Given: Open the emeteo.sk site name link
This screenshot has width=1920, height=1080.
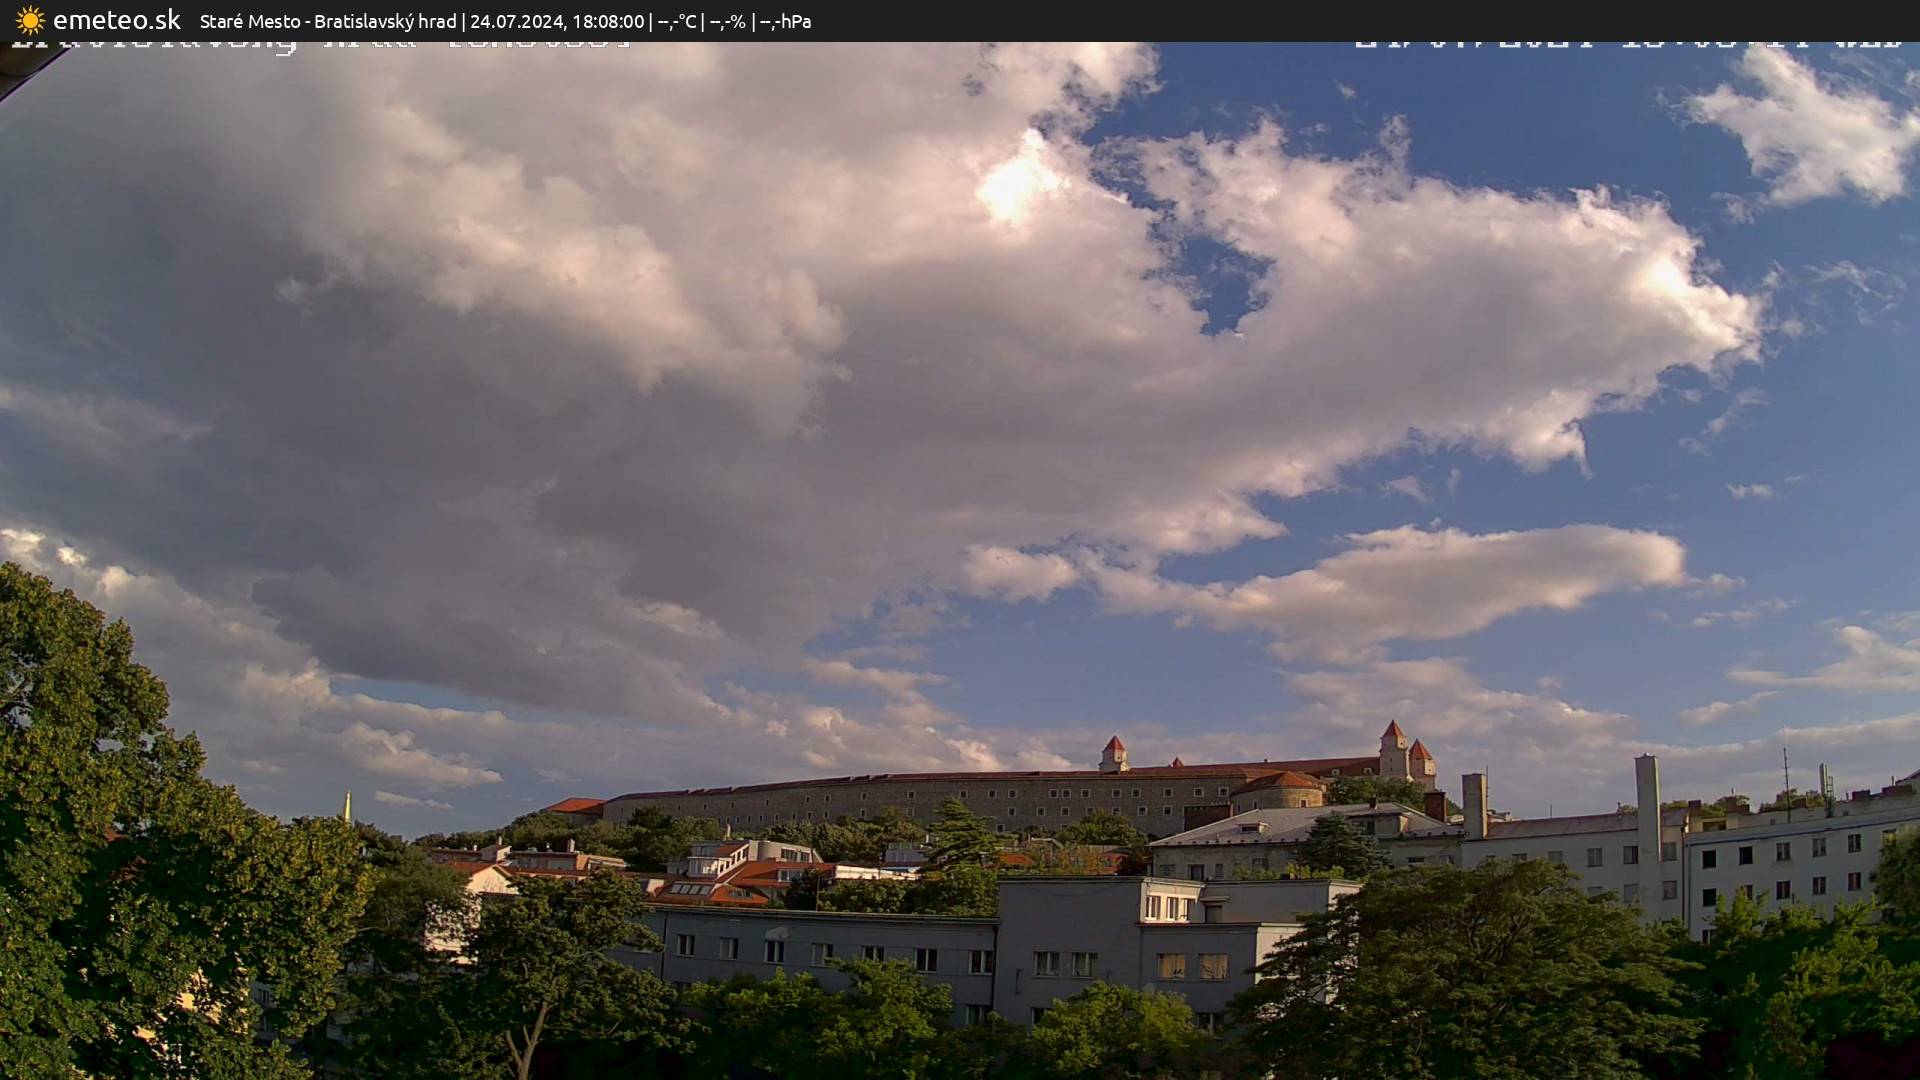Looking at the screenshot, I should [x=117, y=20].
